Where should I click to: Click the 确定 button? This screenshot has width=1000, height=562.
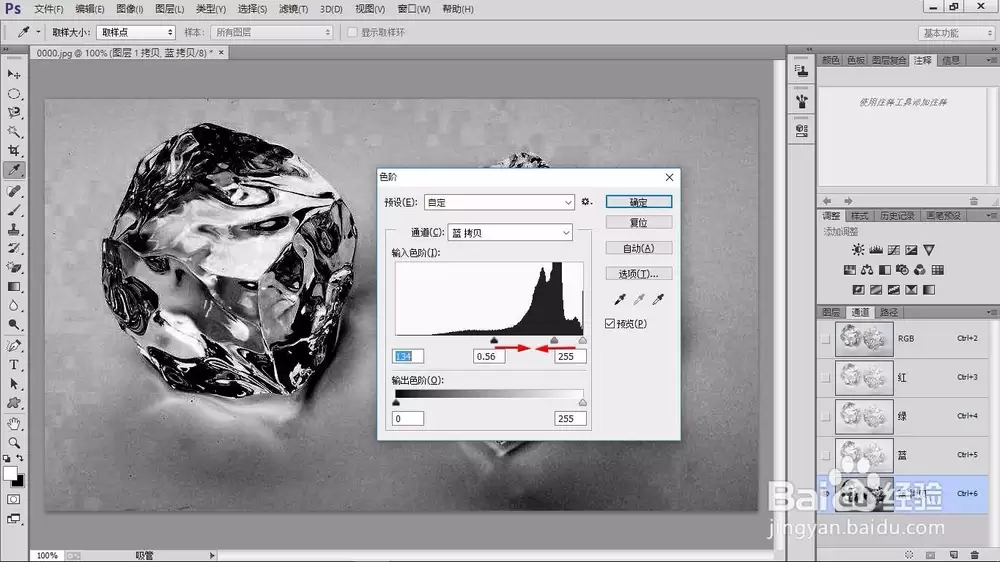(638, 202)
